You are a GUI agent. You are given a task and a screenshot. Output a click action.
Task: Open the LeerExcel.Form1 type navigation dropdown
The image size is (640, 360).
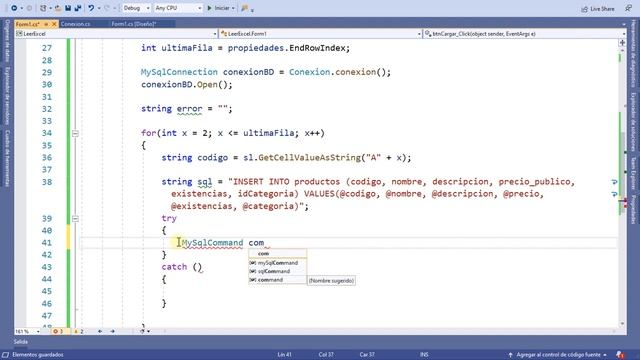pyautogui.click(x=321, y=34)
